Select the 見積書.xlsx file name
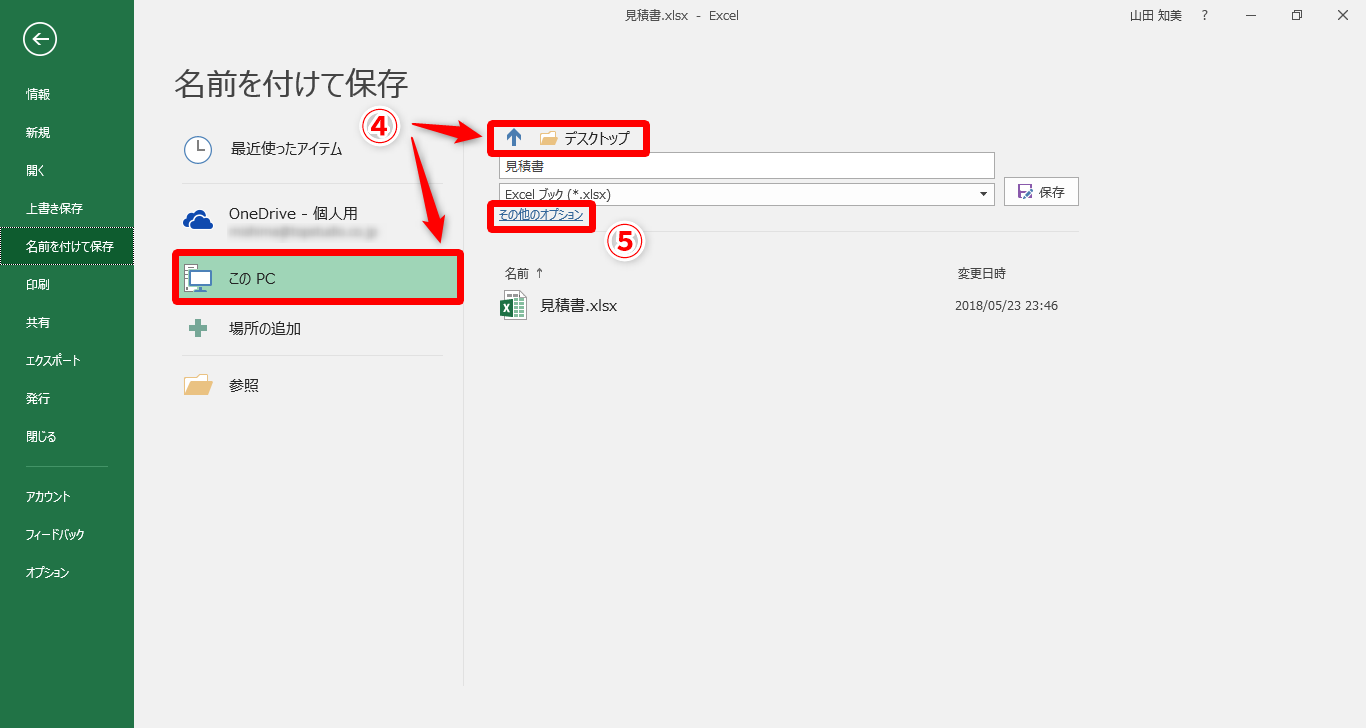This screenshot has width=1366, height=728. coord(578,306)
